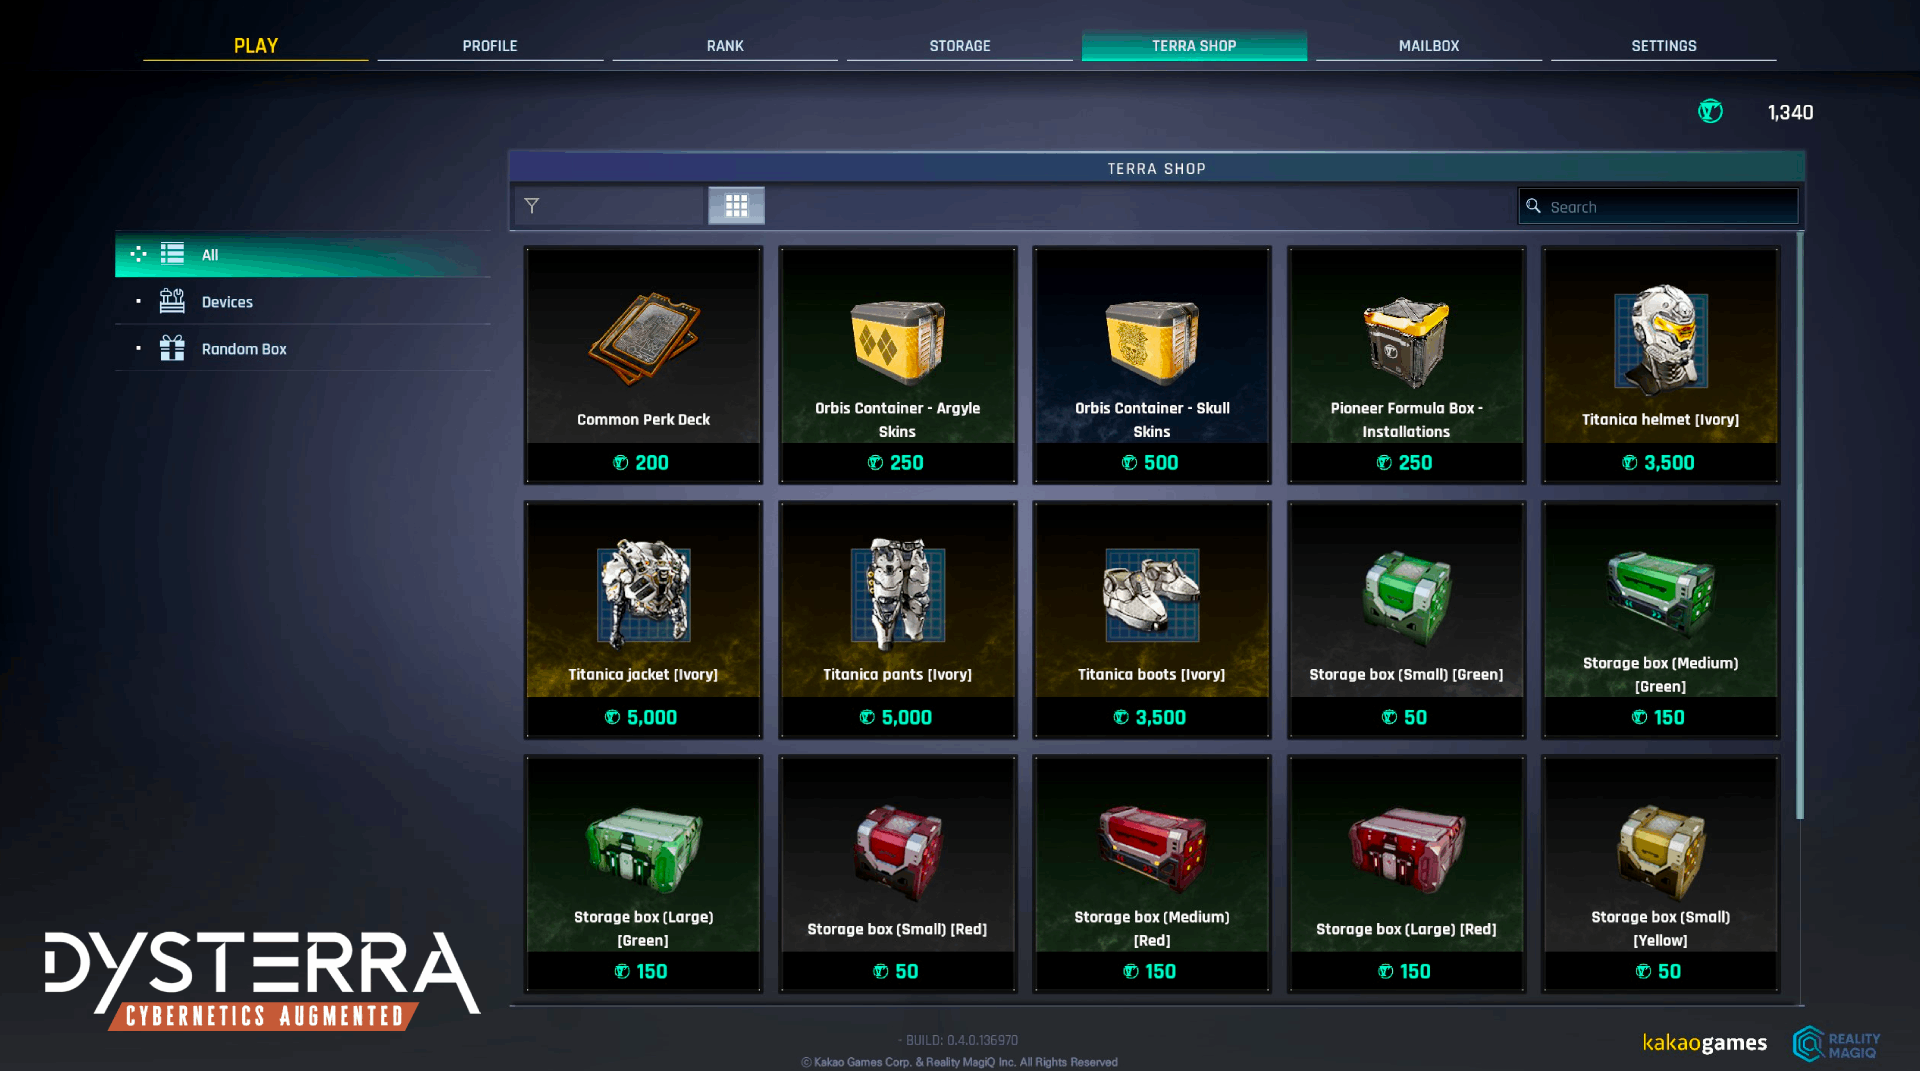This screenshot has height=1071, width=1920.
Task: Select the Random Box gift icon
Action: 172,348
